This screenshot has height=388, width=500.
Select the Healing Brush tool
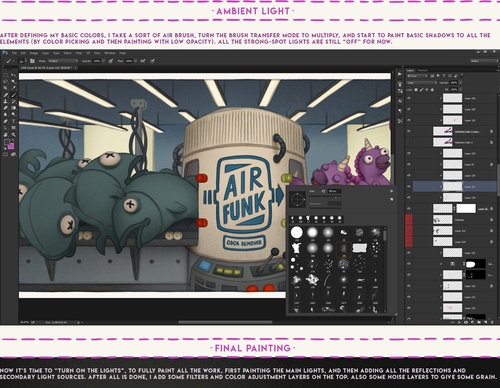click(6, 95)
